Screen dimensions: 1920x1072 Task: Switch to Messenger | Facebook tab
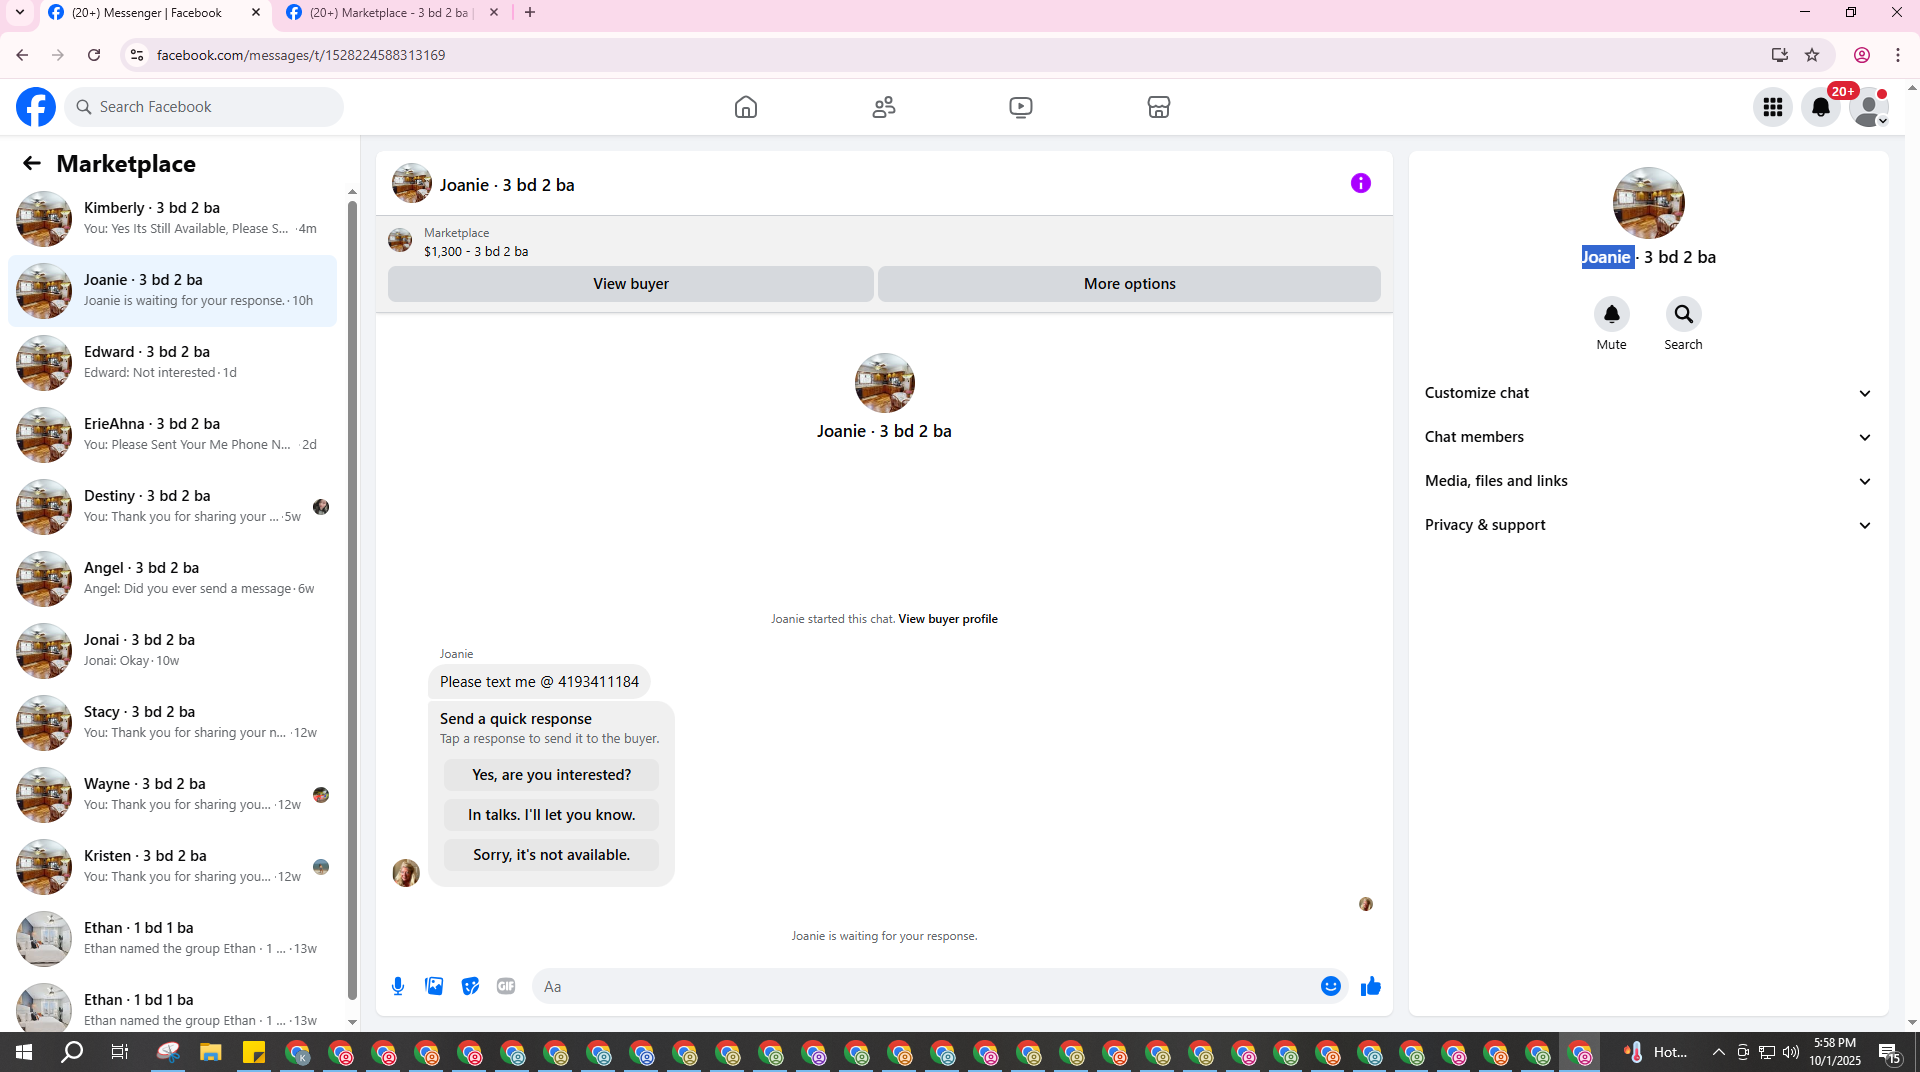coord(148,13)
